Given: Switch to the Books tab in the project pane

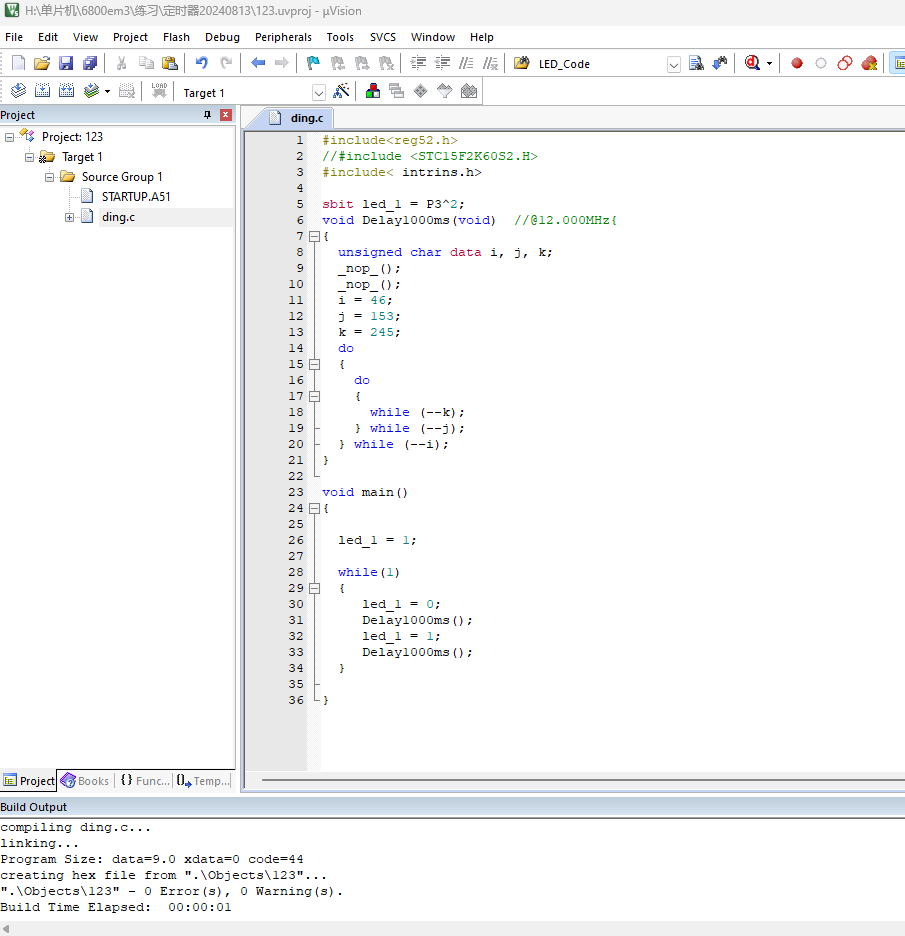Looking at the screenshot, I should (x=85, y=781).
